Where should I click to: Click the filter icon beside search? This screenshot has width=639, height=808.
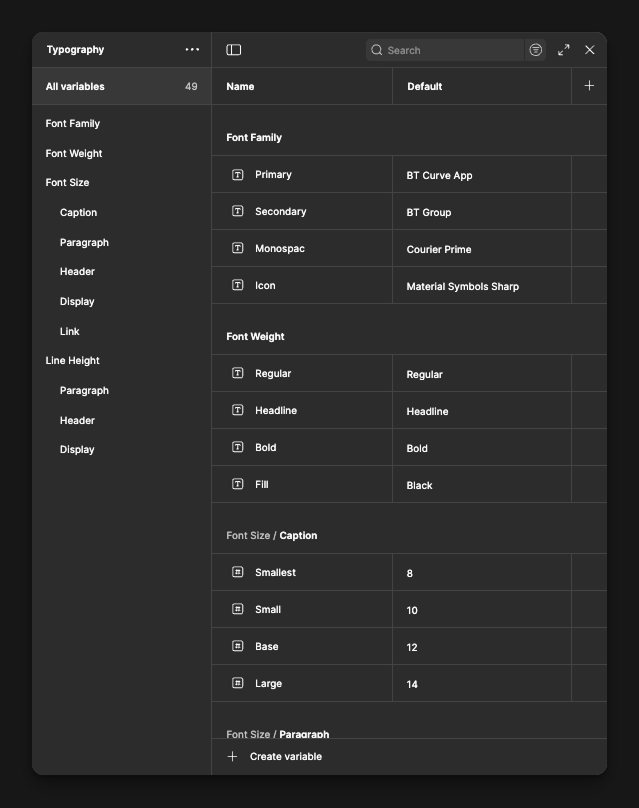[x=536, y=50]
